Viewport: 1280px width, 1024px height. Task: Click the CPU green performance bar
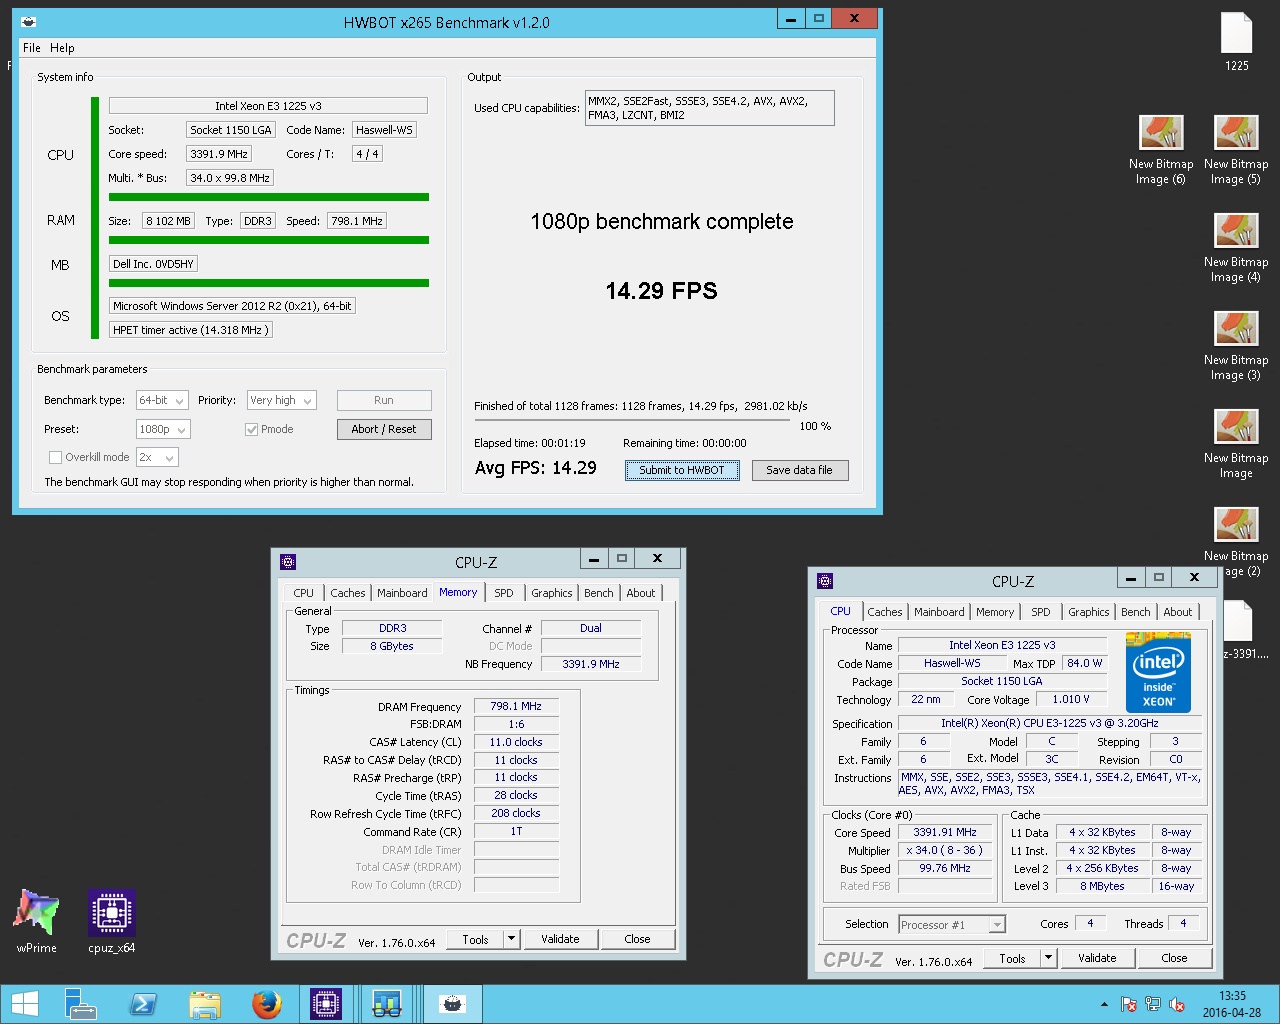pos(269,197)
